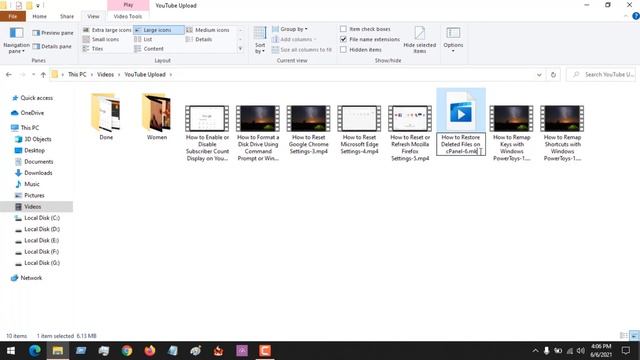Switch to the Share ribbon tab

[x=67, y=16]
